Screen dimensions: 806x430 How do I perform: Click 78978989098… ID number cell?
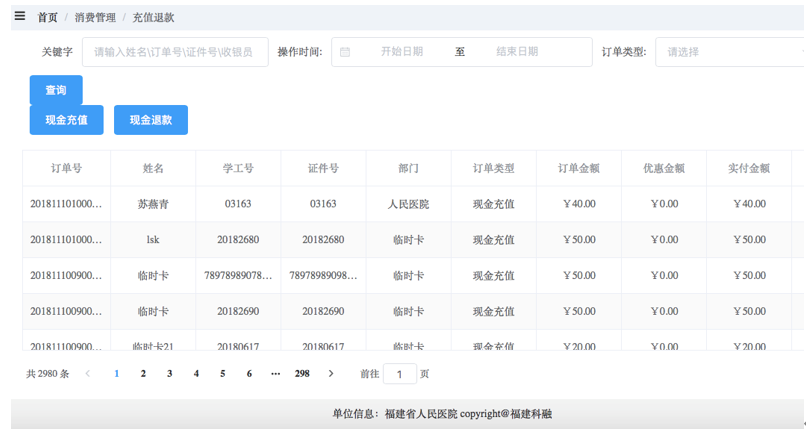323,275
